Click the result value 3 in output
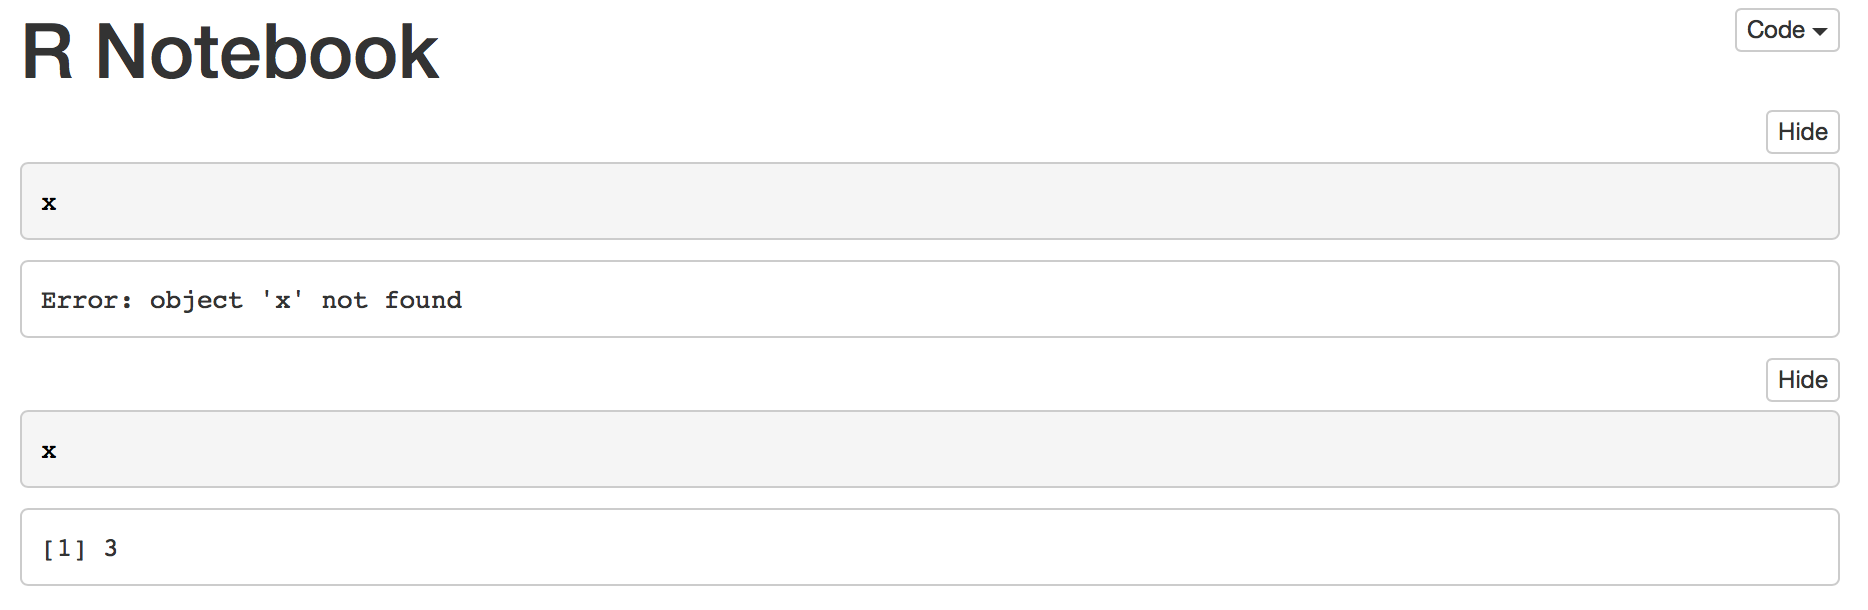 tap(112, 548)
